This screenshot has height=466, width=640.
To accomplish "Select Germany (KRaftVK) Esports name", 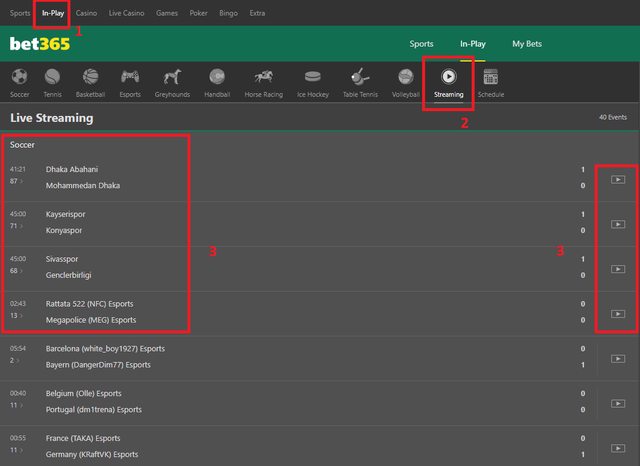I will pyautogui.click(x=92, y=455).
